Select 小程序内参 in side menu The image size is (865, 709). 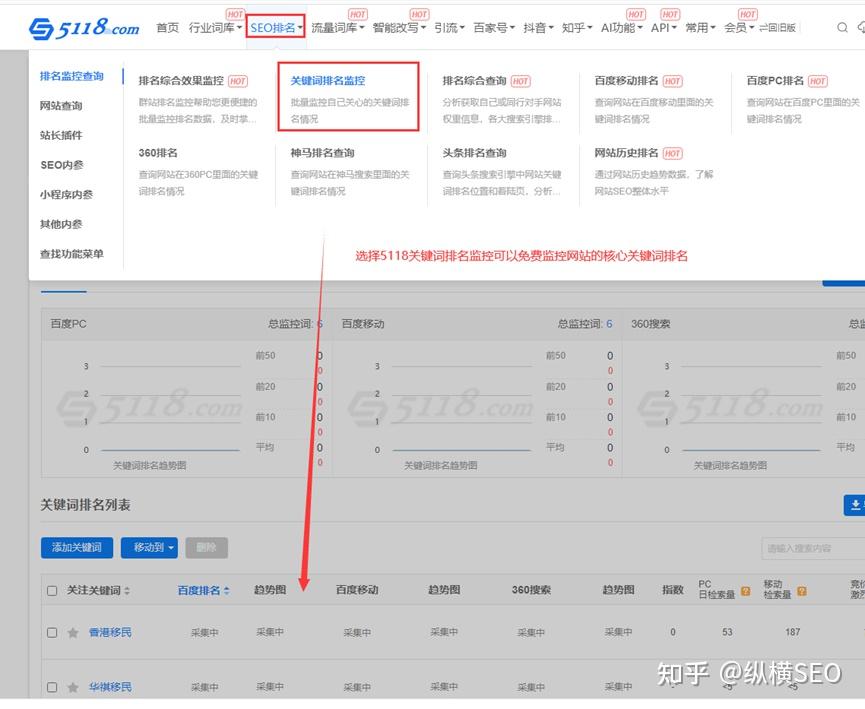66,195
